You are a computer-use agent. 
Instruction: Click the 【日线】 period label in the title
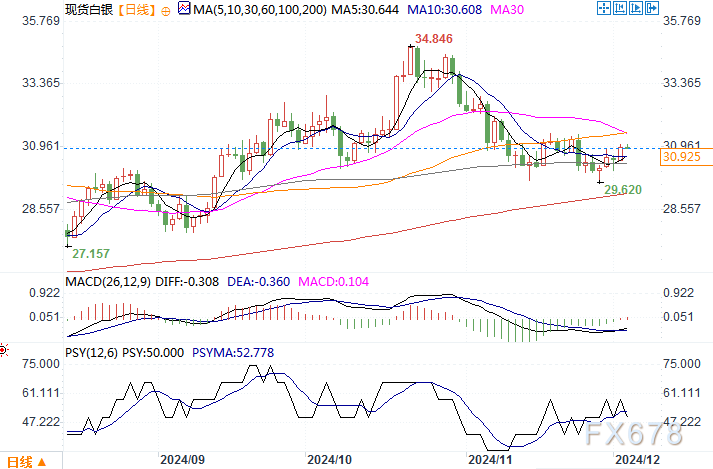137,10
